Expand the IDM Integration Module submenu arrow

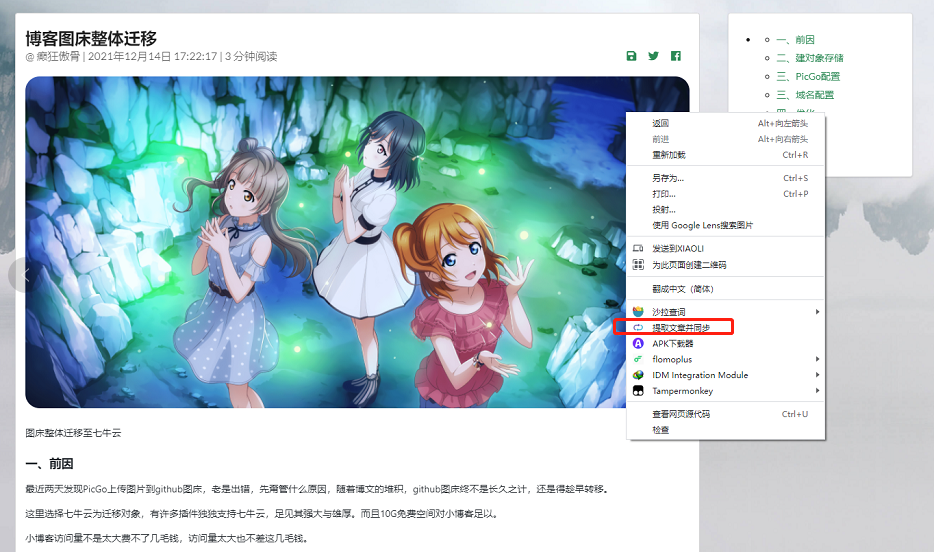(817, 375)
